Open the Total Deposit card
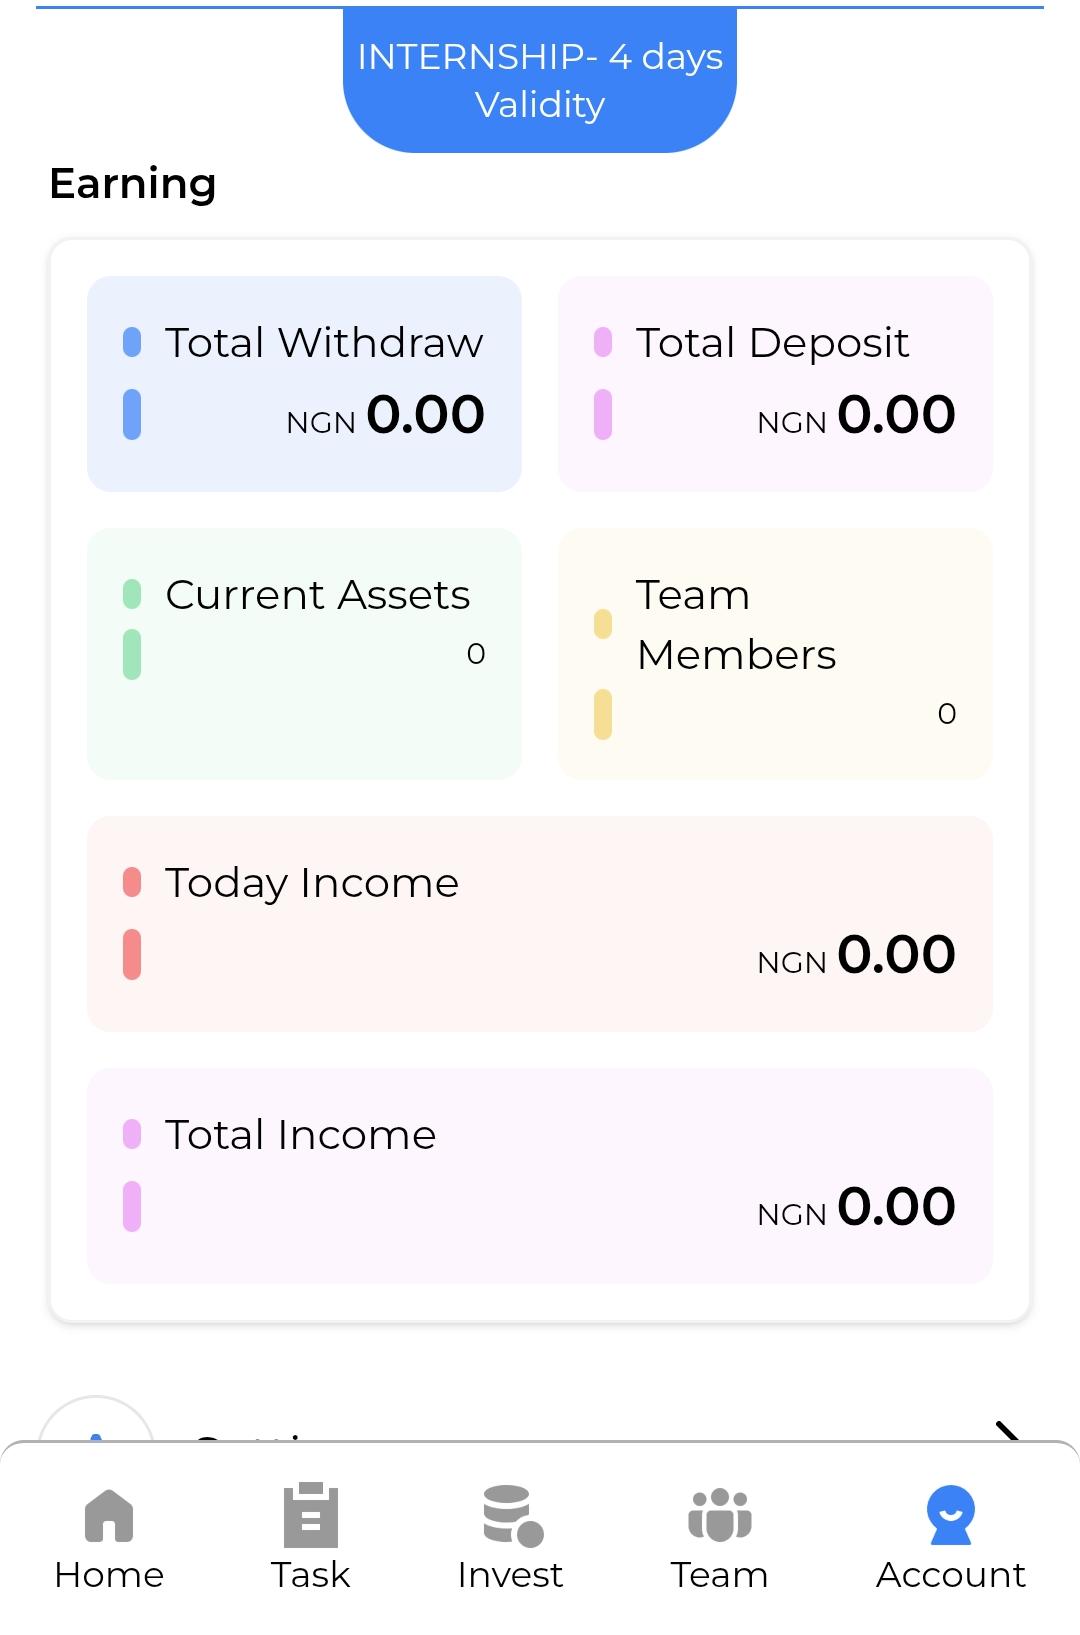This screenshot has width=1080, height=1635. [x=775, y=384]
